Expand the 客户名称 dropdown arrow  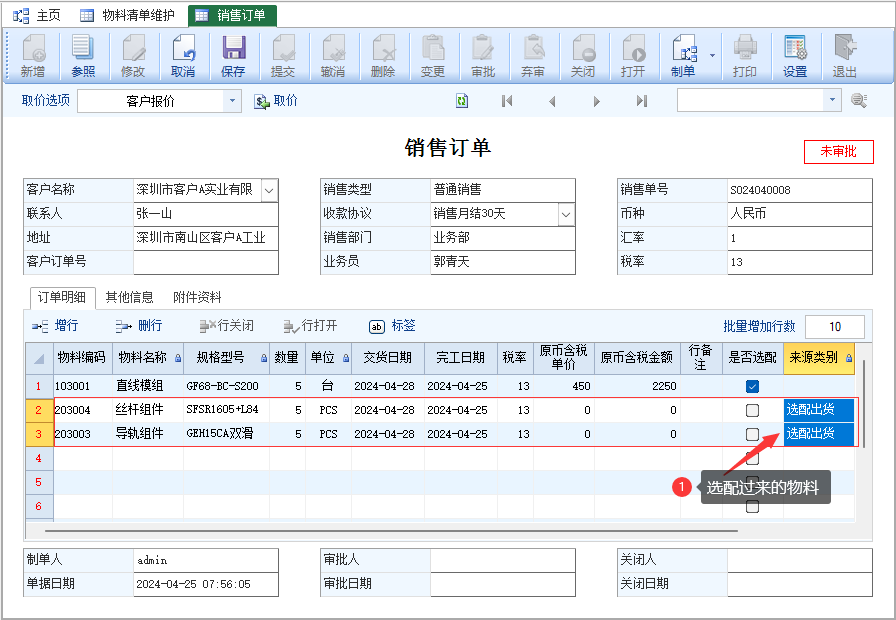point(269,190)
